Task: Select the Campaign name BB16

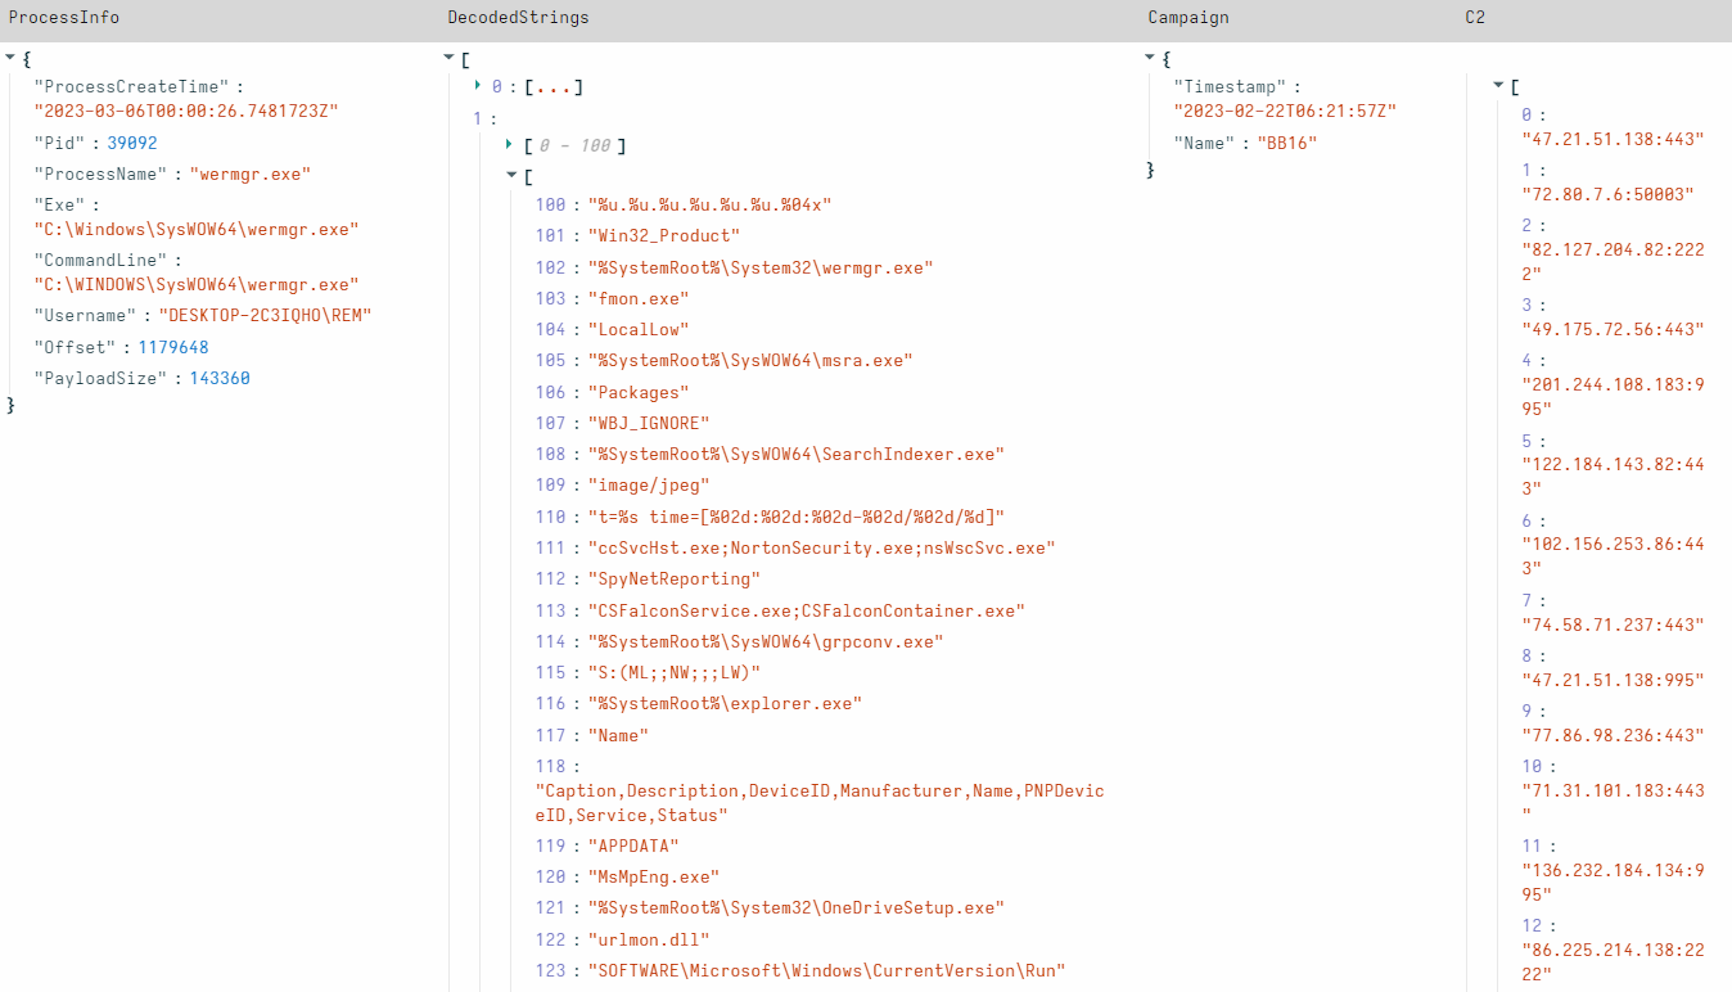Action: coord(1290,142)
